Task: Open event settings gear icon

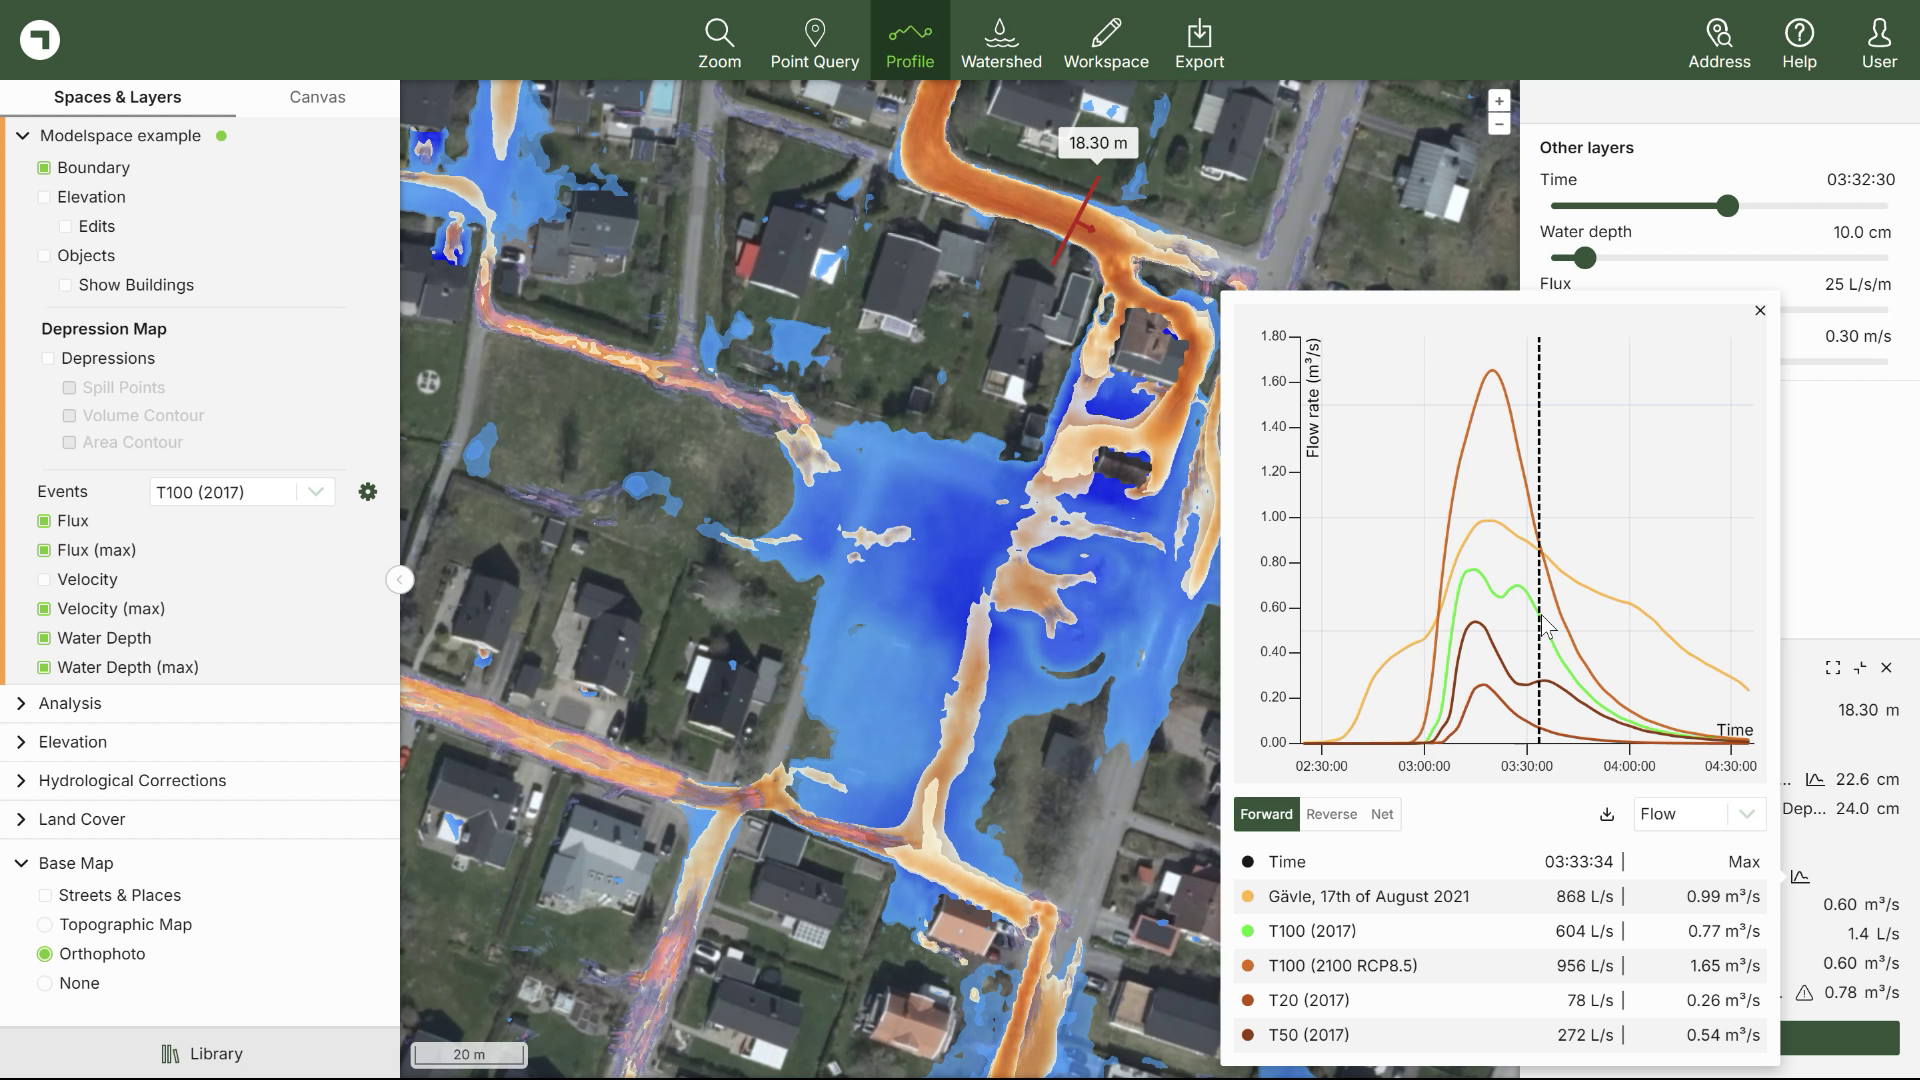Action: tap(368, 492)
